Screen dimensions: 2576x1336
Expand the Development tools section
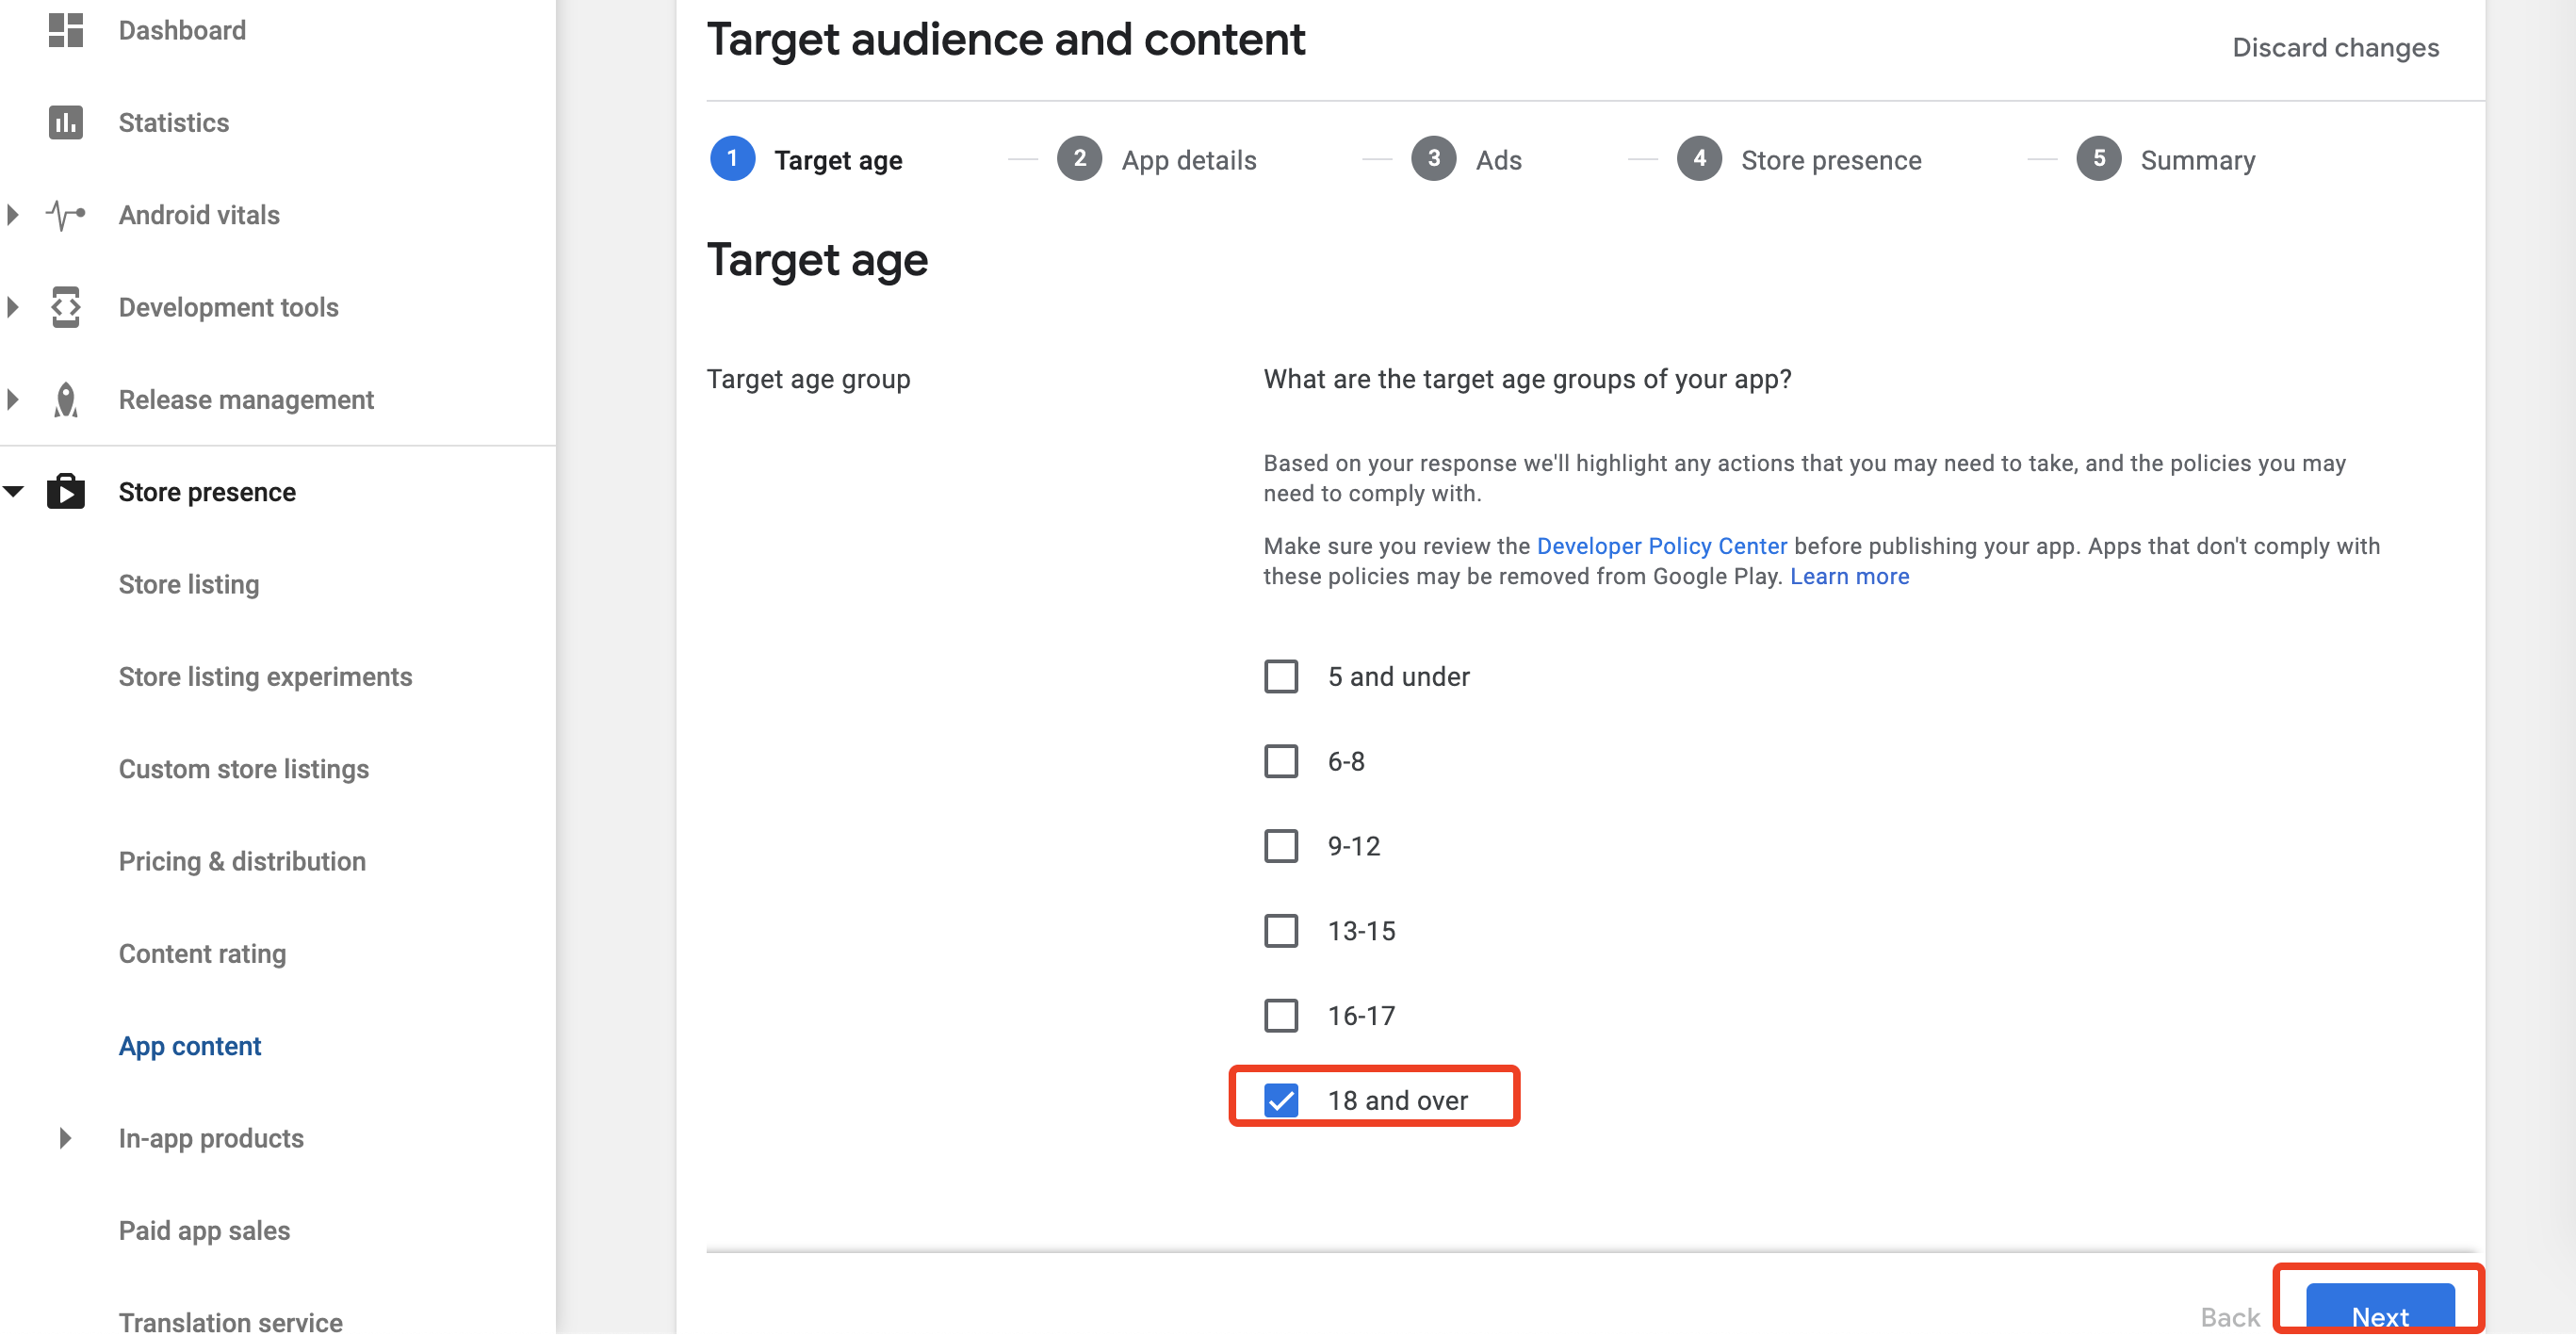click(x=13, y=307)
